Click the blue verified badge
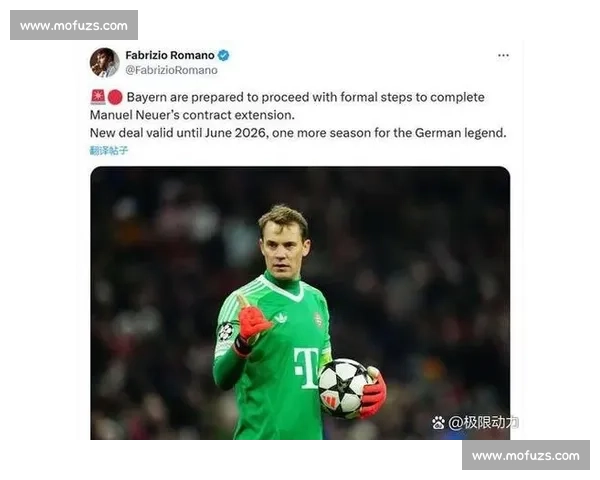This screenshot has height=480, width=600. 223,56
